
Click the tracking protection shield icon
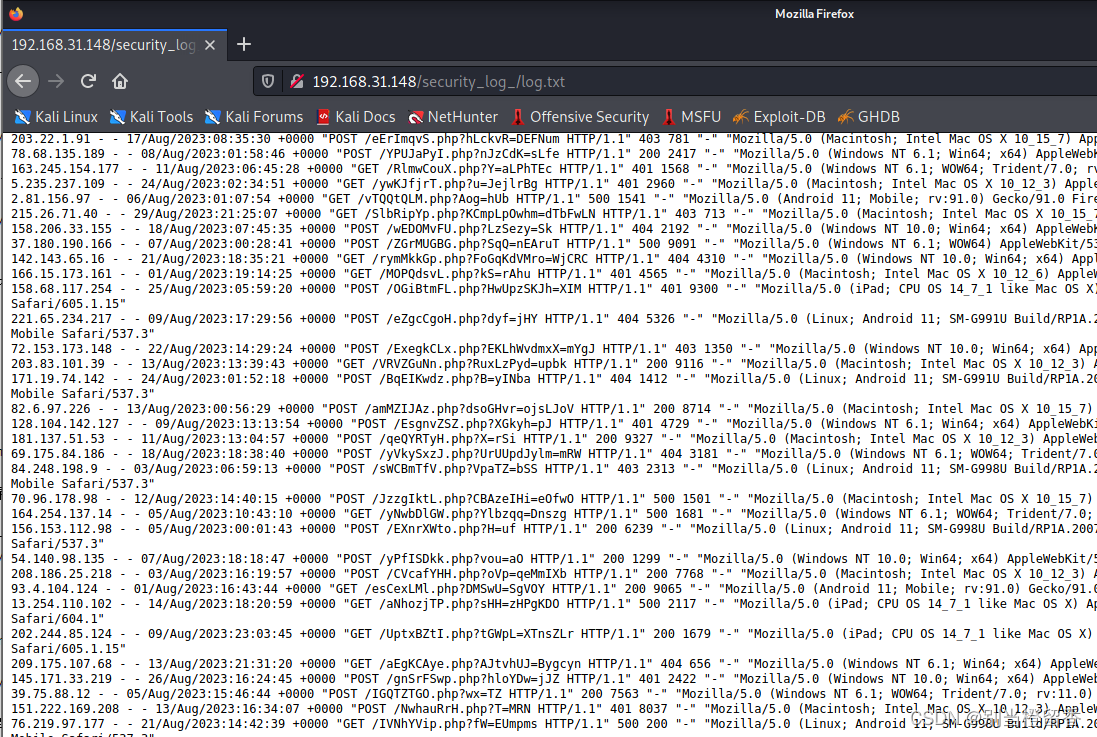[268, 81]
